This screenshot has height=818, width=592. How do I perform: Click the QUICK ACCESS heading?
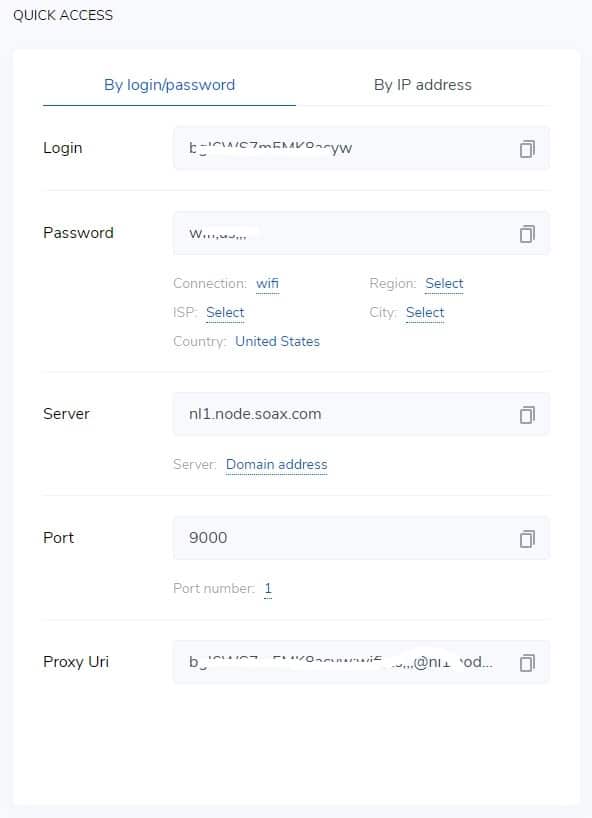(63, 15)
